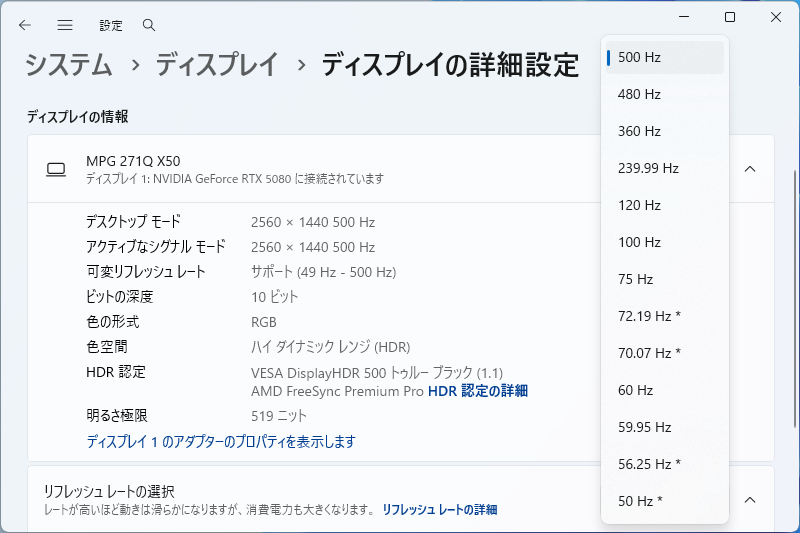Click the VESA DisplayHDR 500 certification text

(x=377, y=373)
